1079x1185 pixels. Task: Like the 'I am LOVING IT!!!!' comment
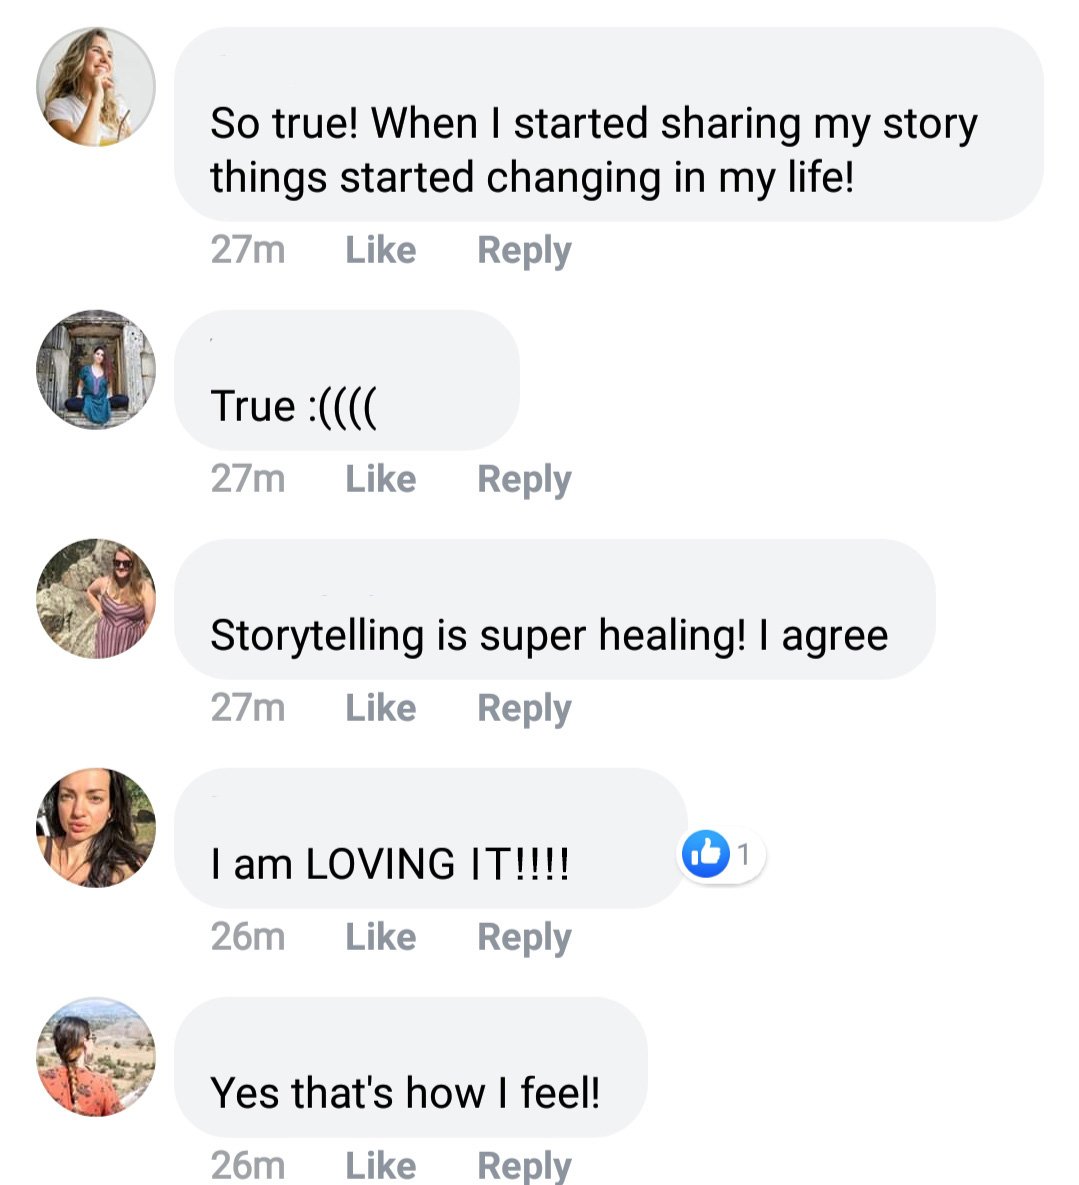coord(381,937)
